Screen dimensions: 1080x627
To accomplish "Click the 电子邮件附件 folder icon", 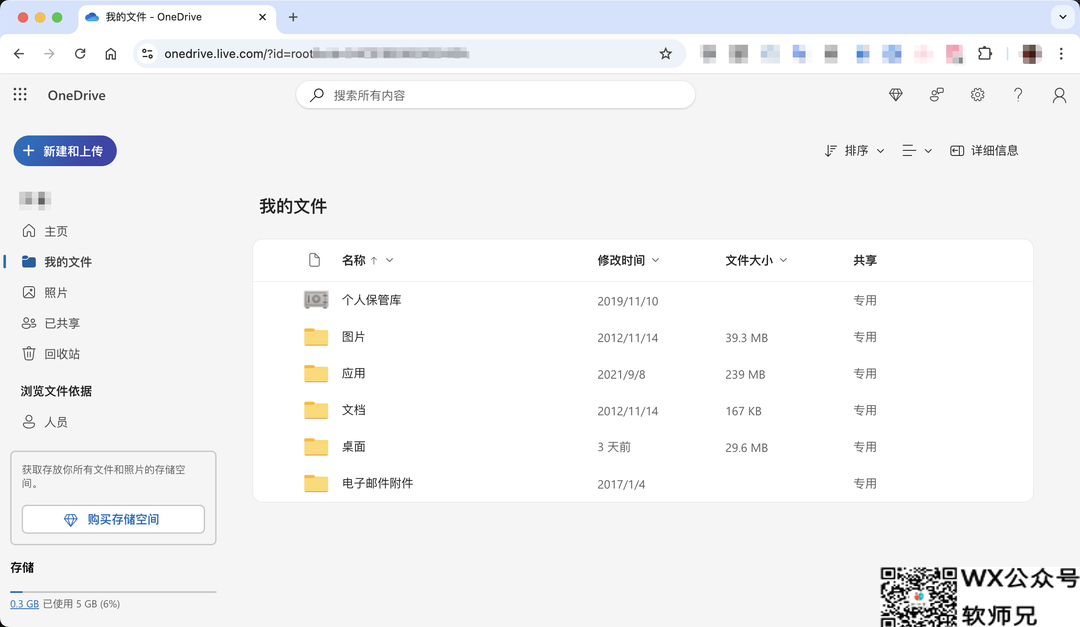I will pyautogui.click(x=316, y=483).
